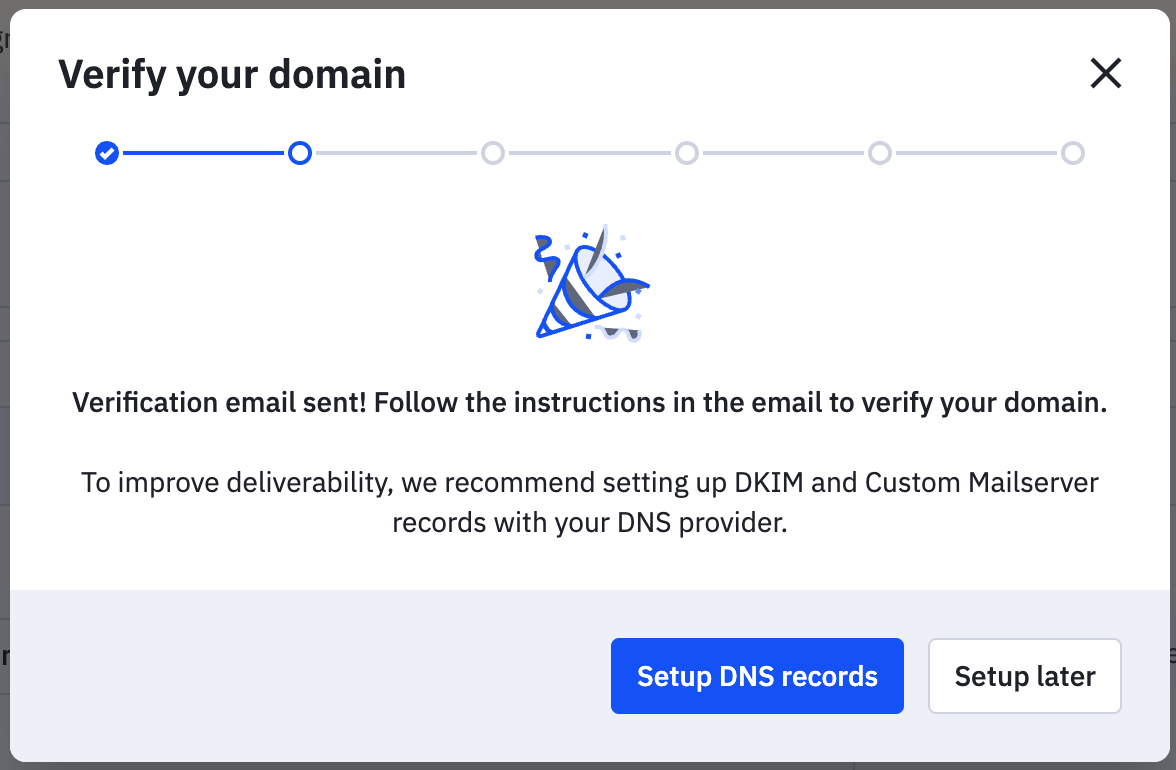Click the third progress step circle
Screen dimensions: 1176x770
click(493, 153)
